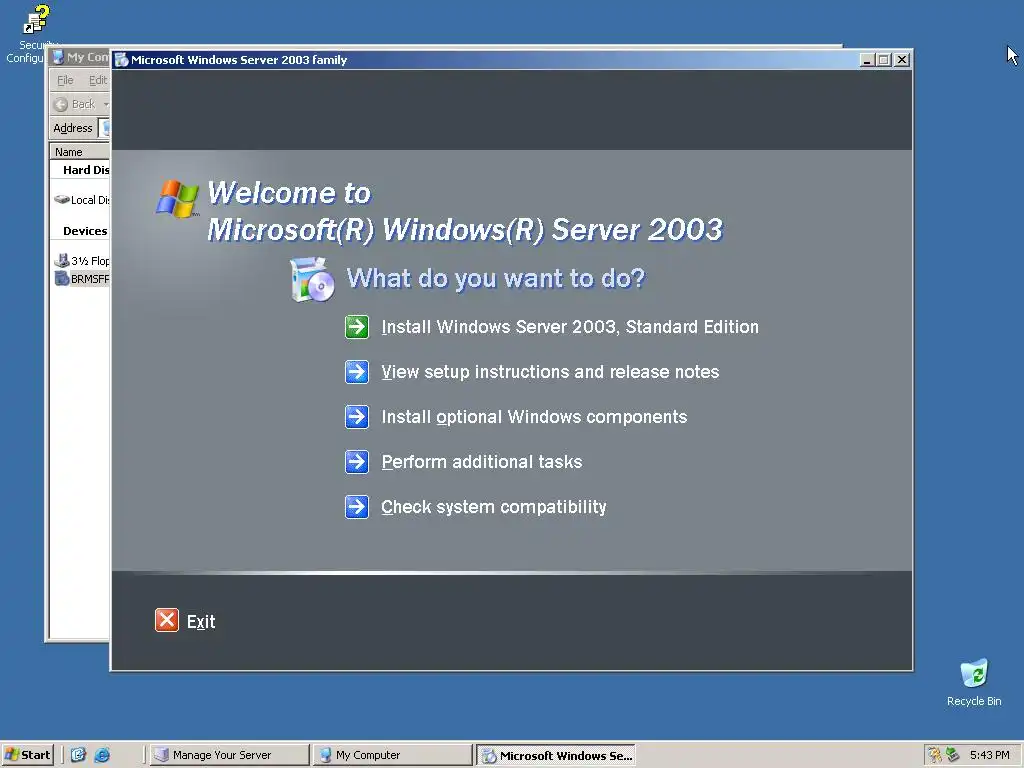Click blue arrow icon beside Perform additional tasks
Image resolution: width=1024 pixels, height=768 pixels.
pyautogui.click(x=357, y=462)
